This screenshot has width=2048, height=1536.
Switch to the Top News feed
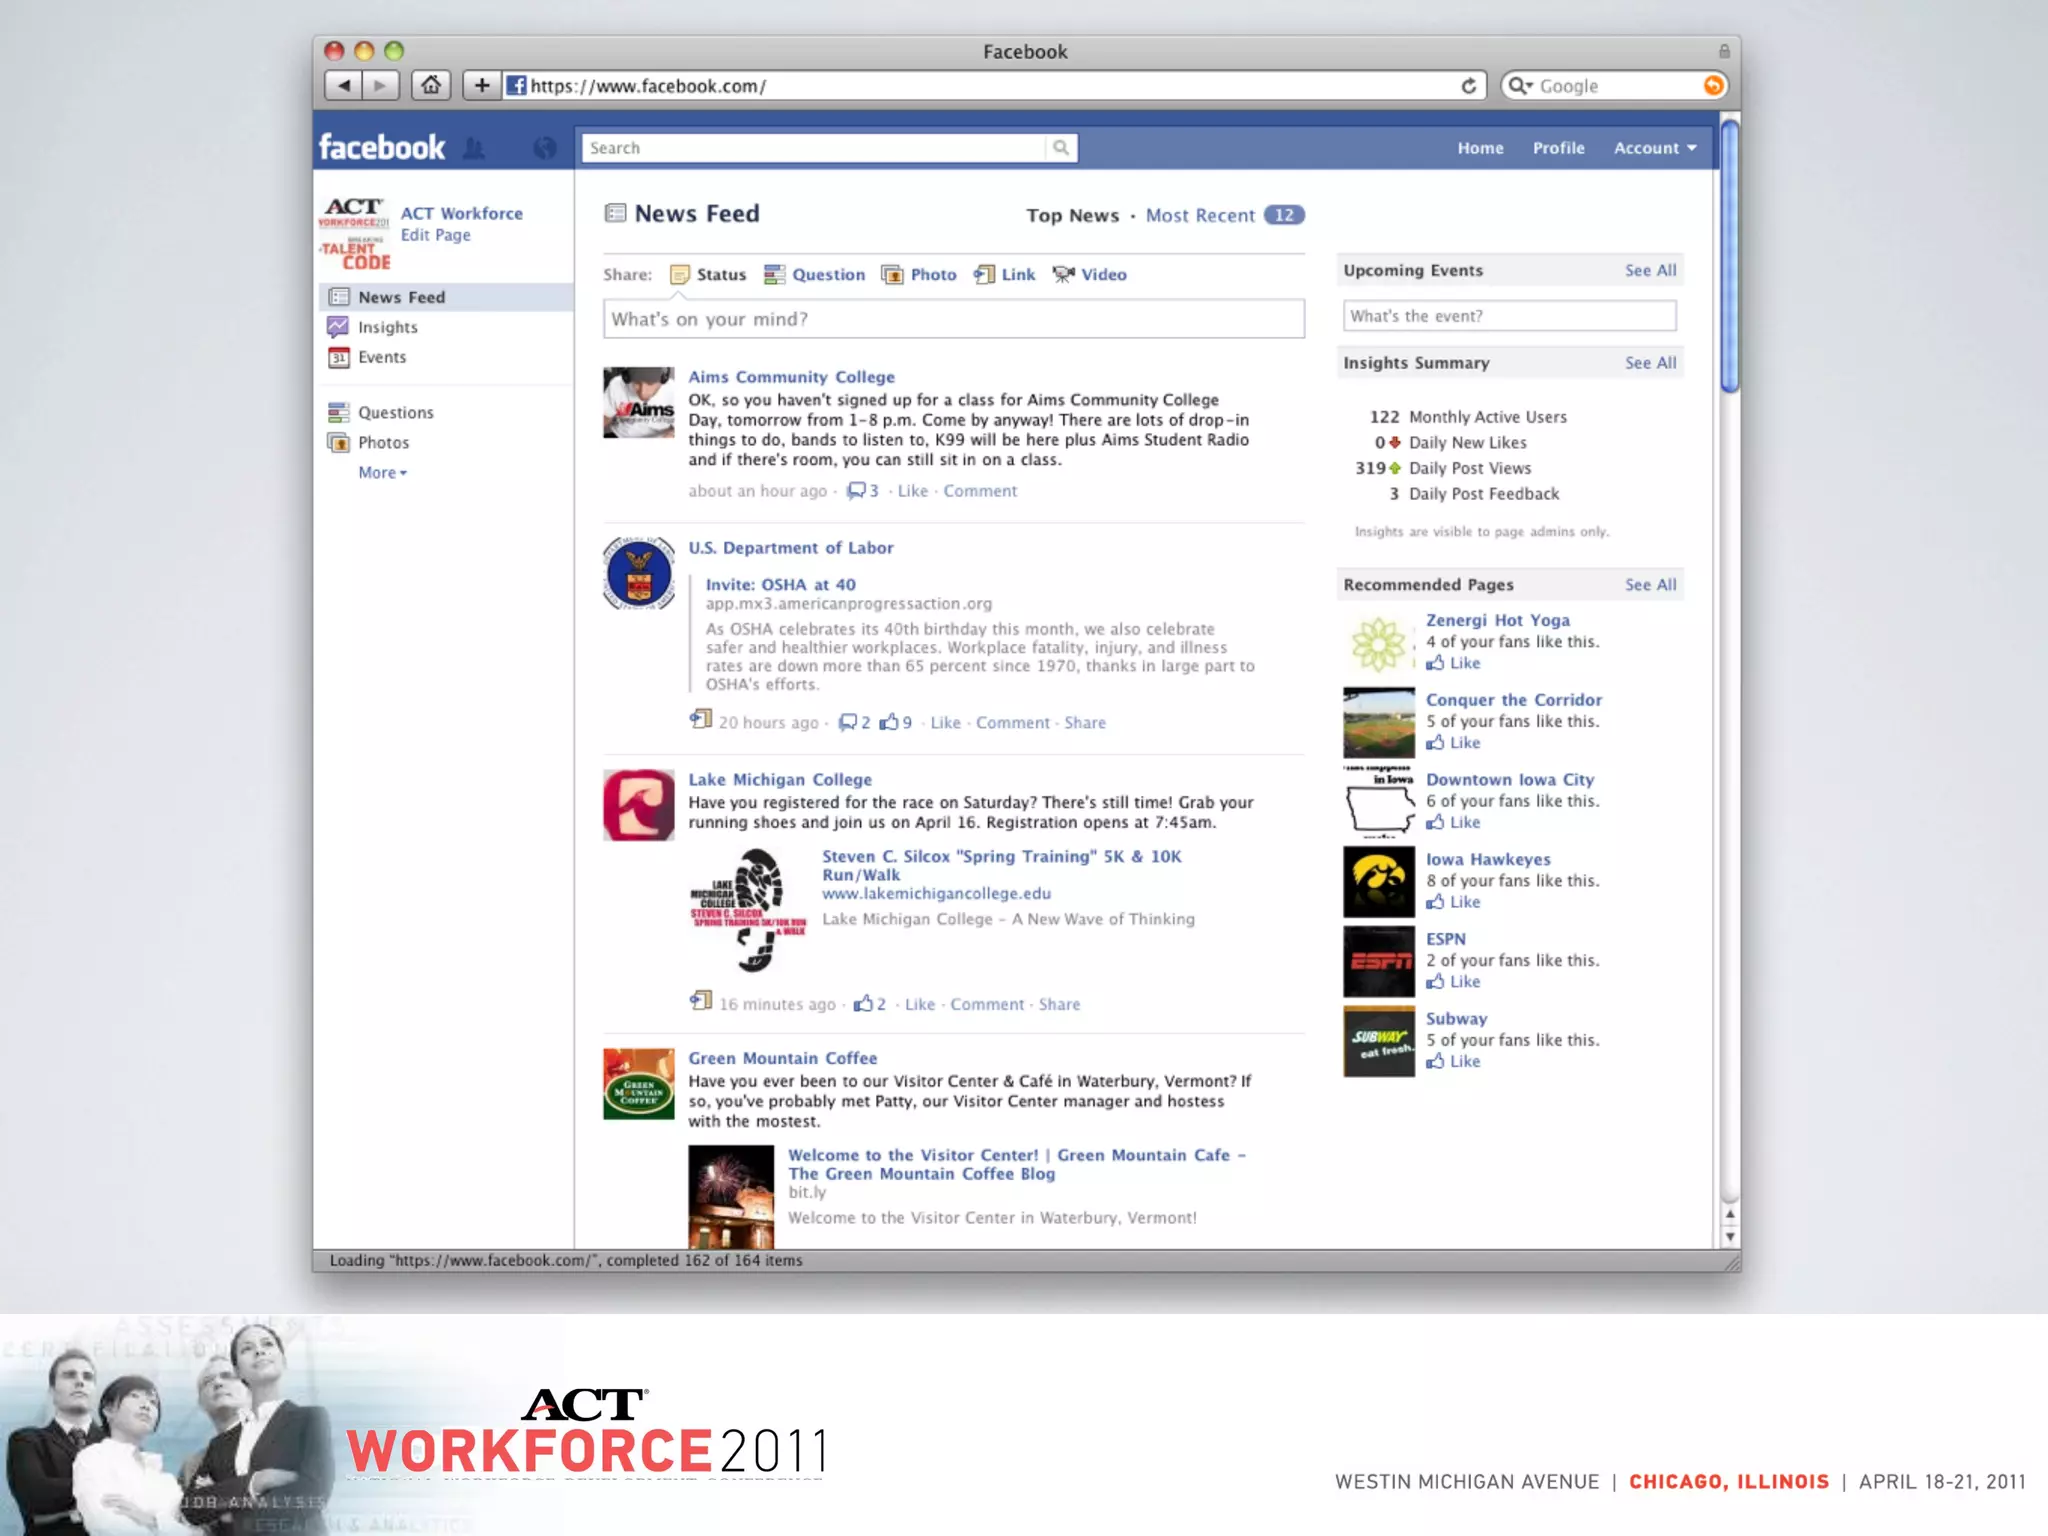point(1073,215)
